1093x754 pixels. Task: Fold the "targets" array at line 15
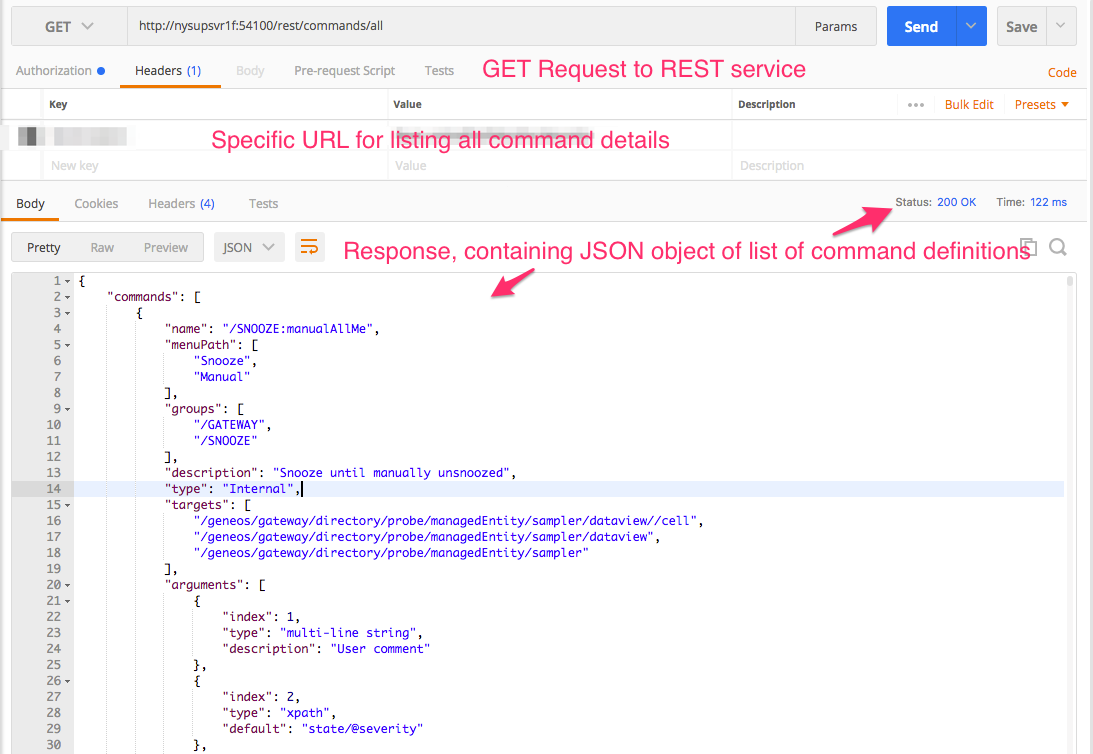67,505
